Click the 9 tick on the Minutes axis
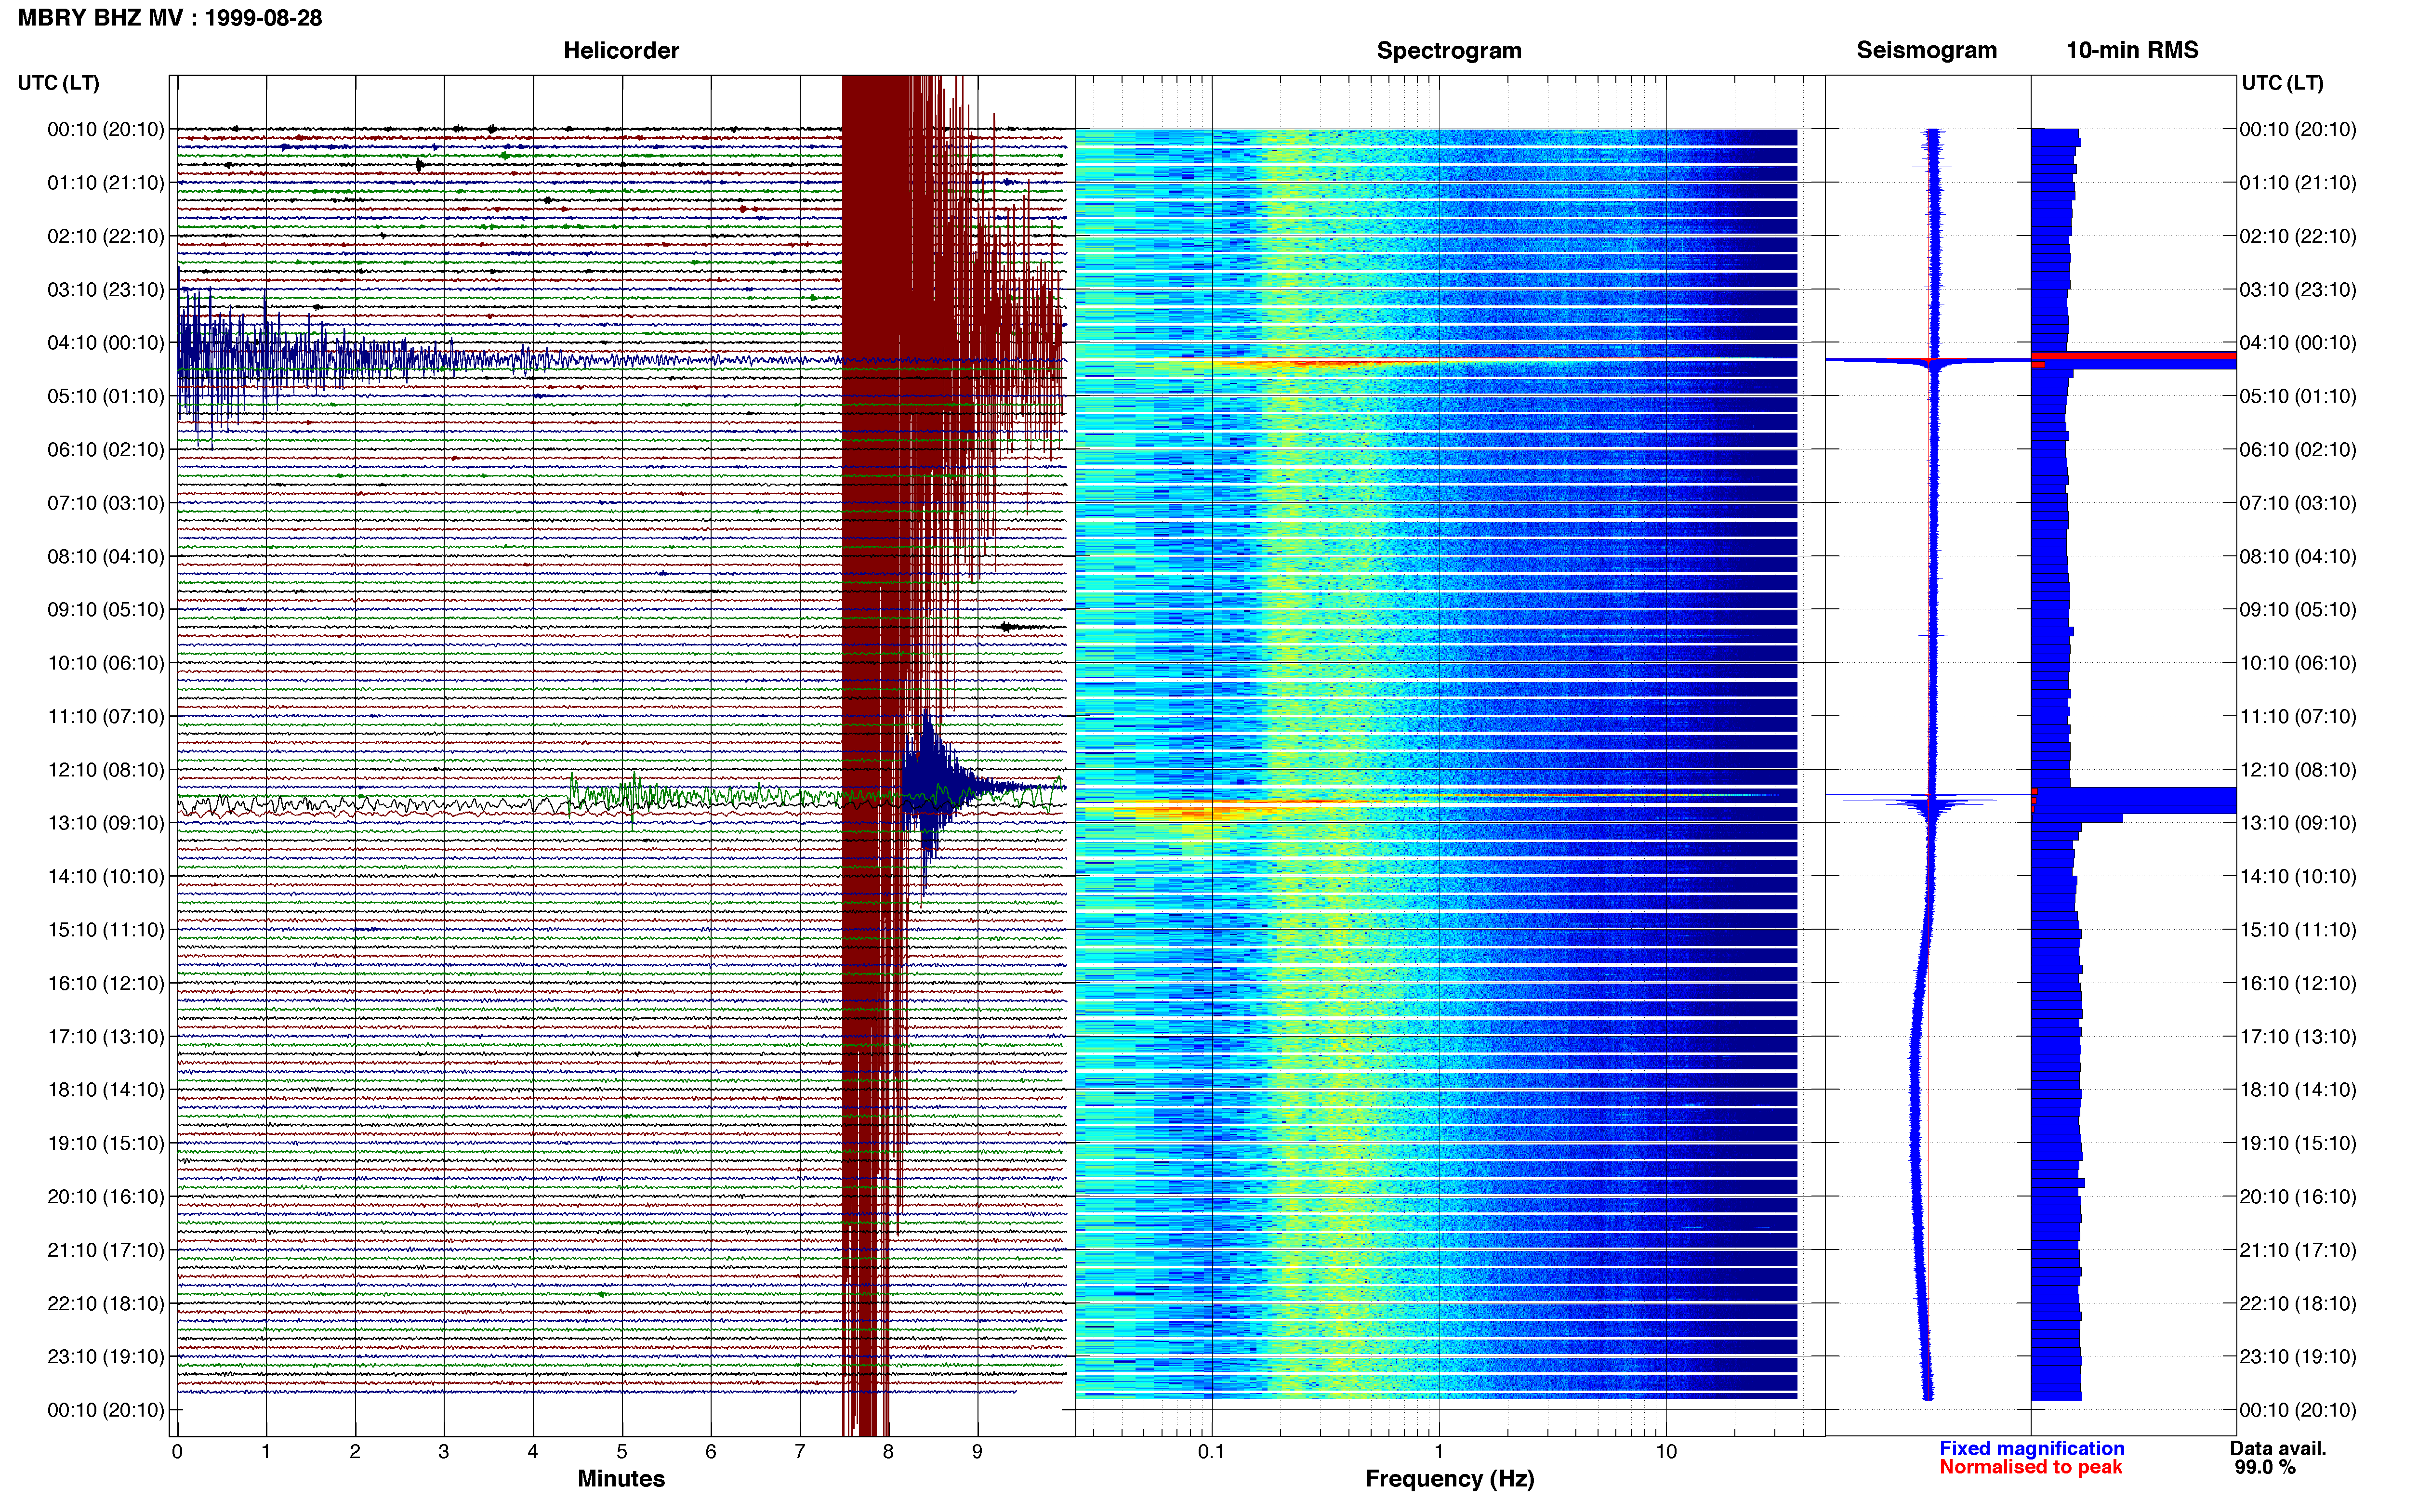This screenshot has width=2418, height=1512. [x=977, y=1451]
